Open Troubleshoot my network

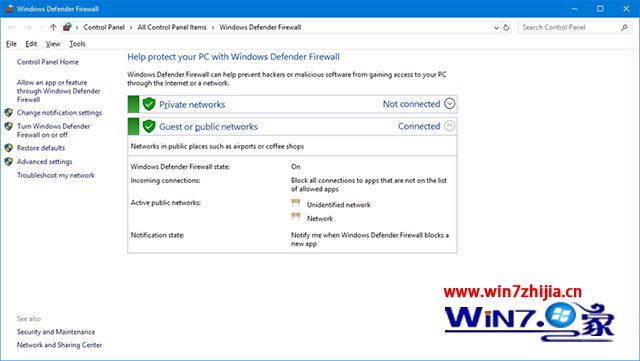(56, 175)
